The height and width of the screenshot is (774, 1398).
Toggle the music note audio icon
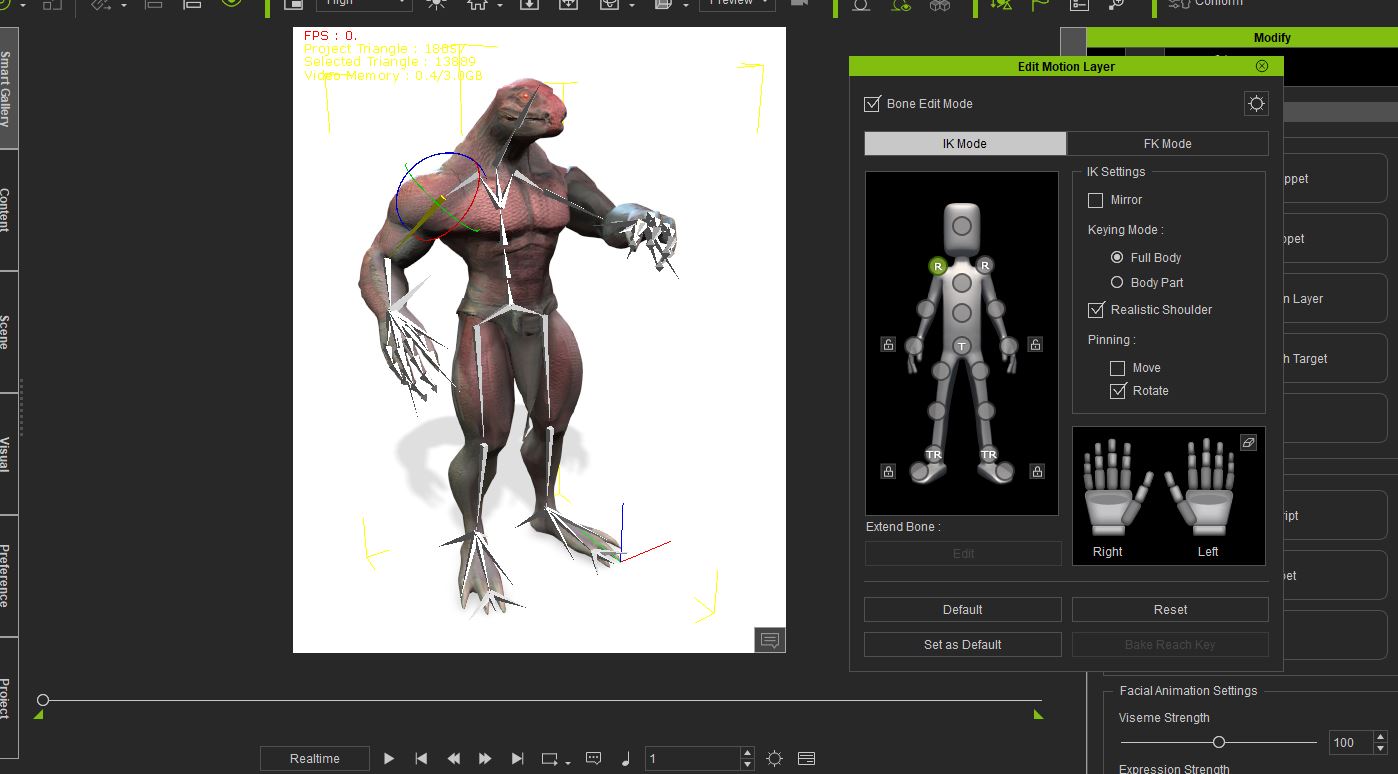tap(626, 759)
